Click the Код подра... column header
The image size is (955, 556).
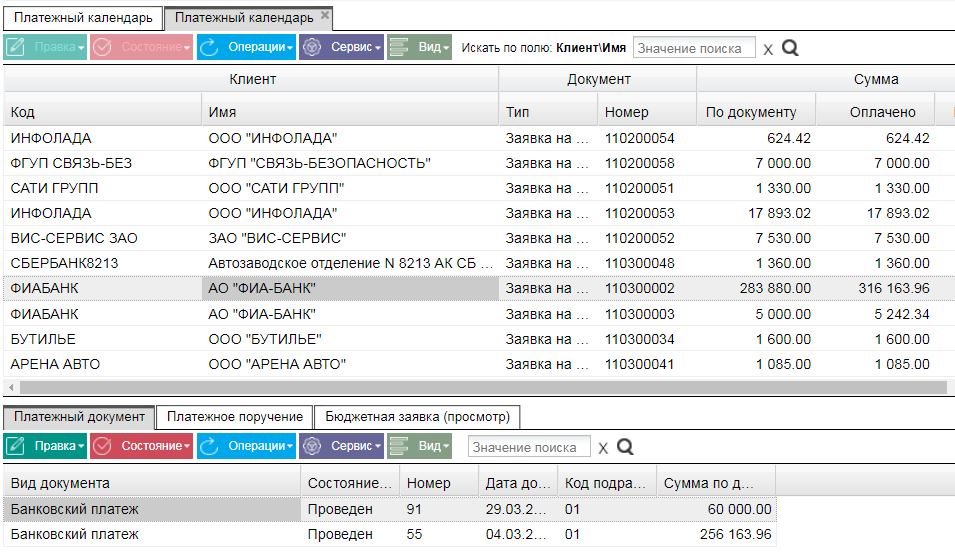pyautogui.click(x=607, y=483)
